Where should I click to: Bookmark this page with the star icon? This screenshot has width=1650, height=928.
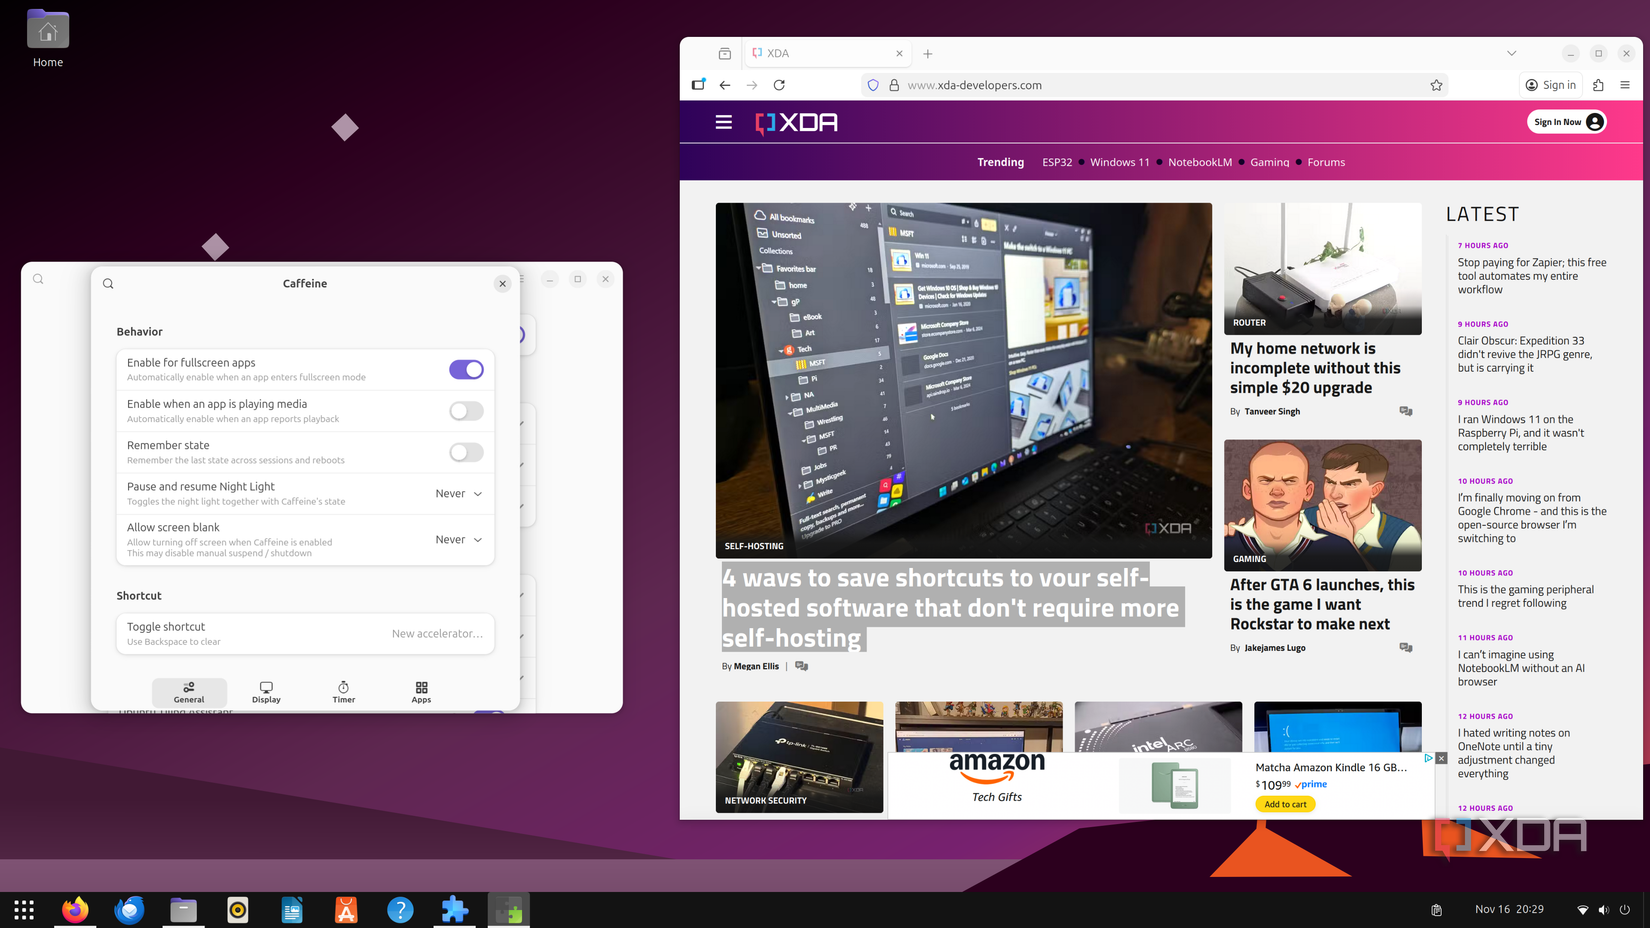tap(1436, 85)
